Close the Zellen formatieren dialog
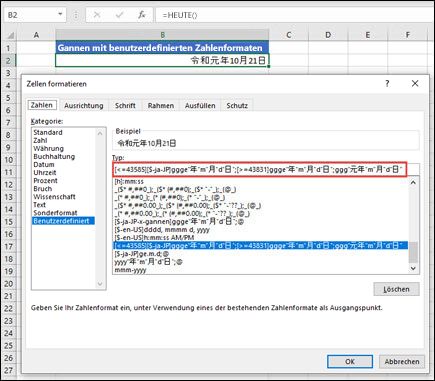 415,83
